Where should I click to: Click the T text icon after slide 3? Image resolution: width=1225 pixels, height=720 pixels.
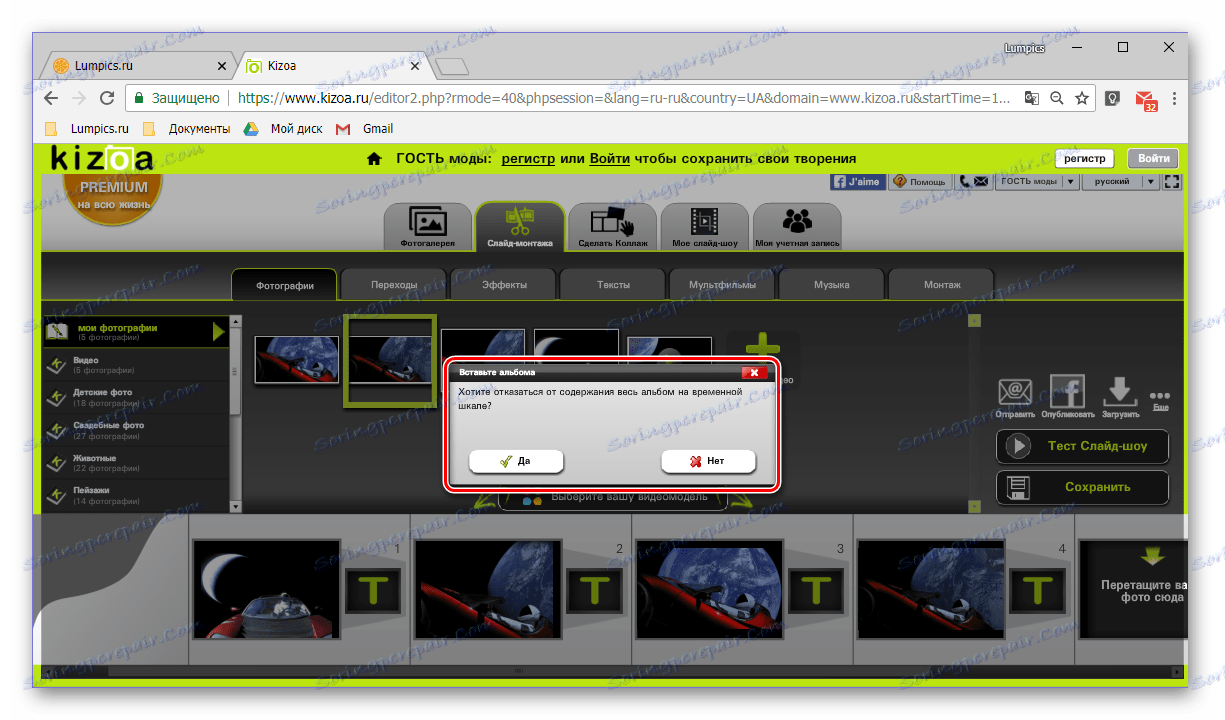click(817, 592)
